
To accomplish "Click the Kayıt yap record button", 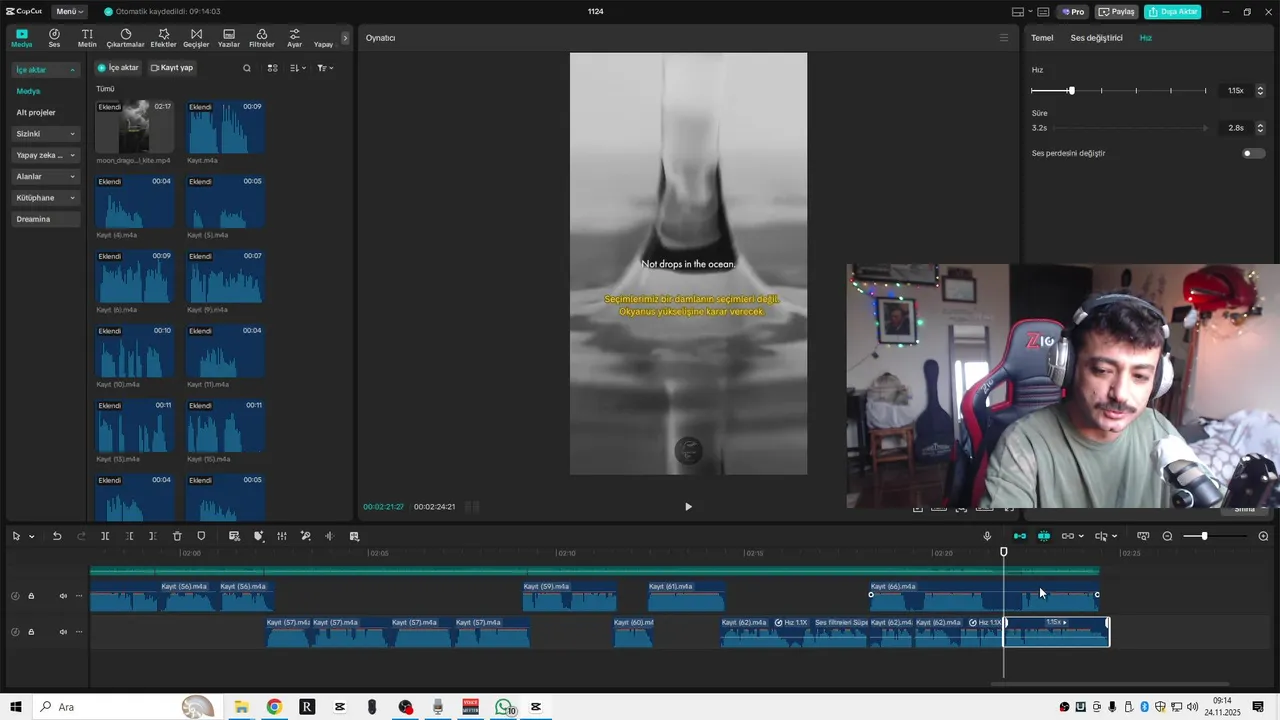I will pos(172,68).
